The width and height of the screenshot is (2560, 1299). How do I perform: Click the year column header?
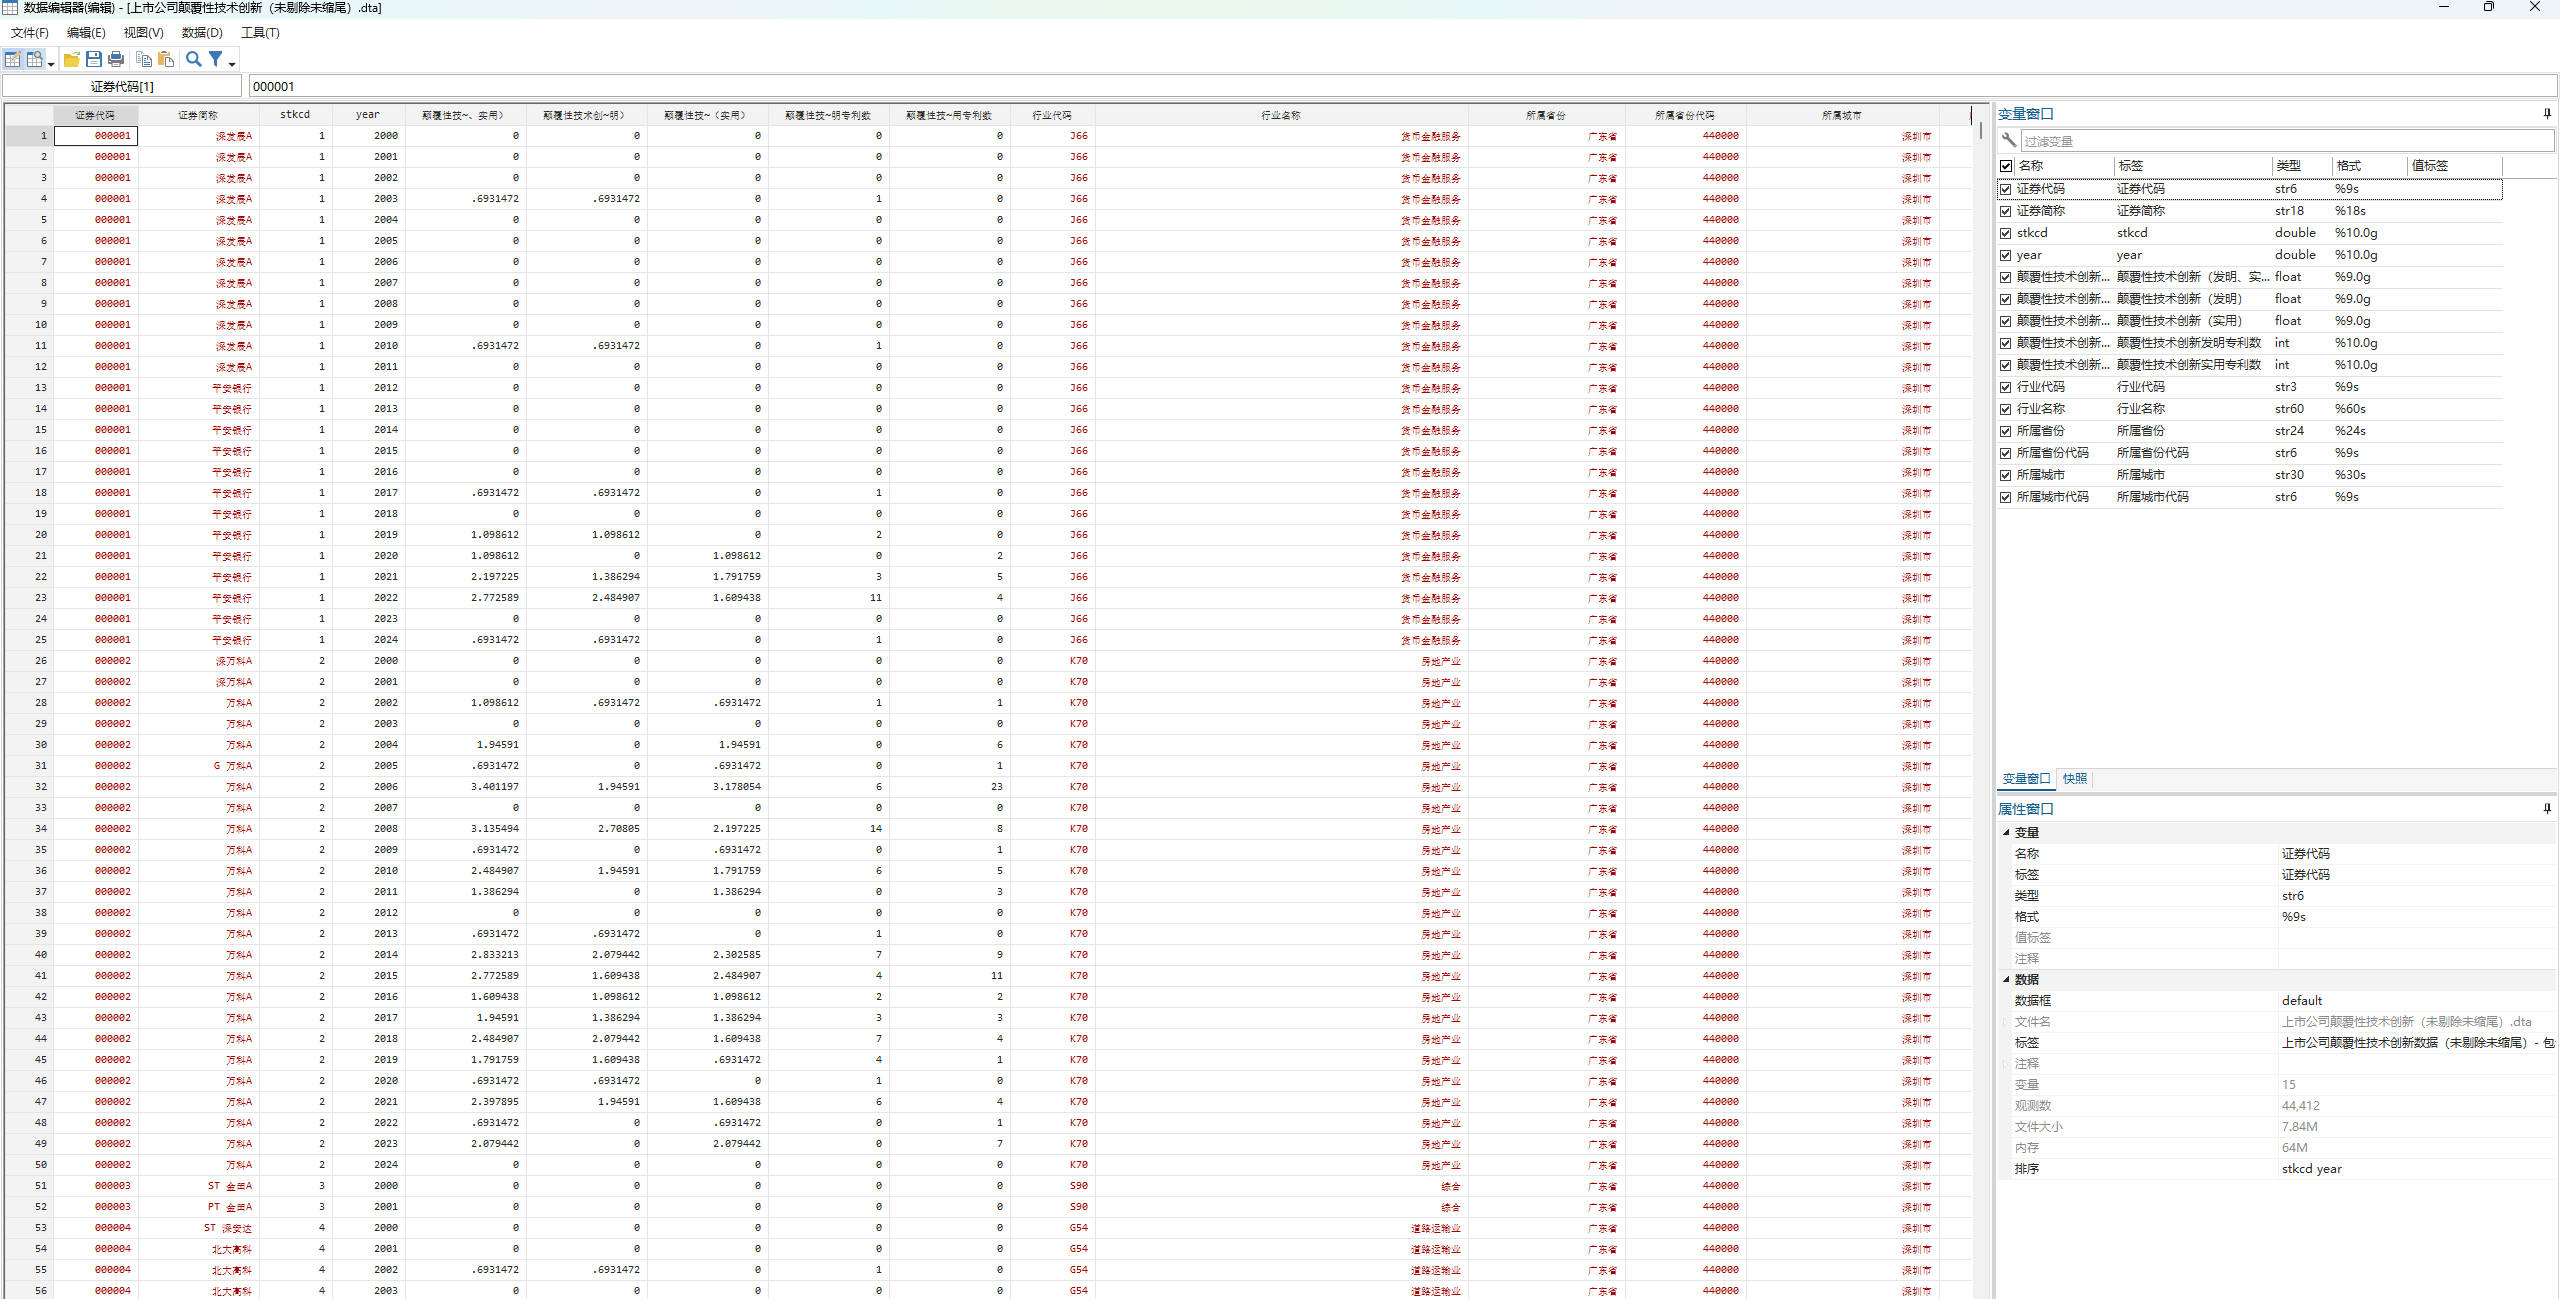367,115
